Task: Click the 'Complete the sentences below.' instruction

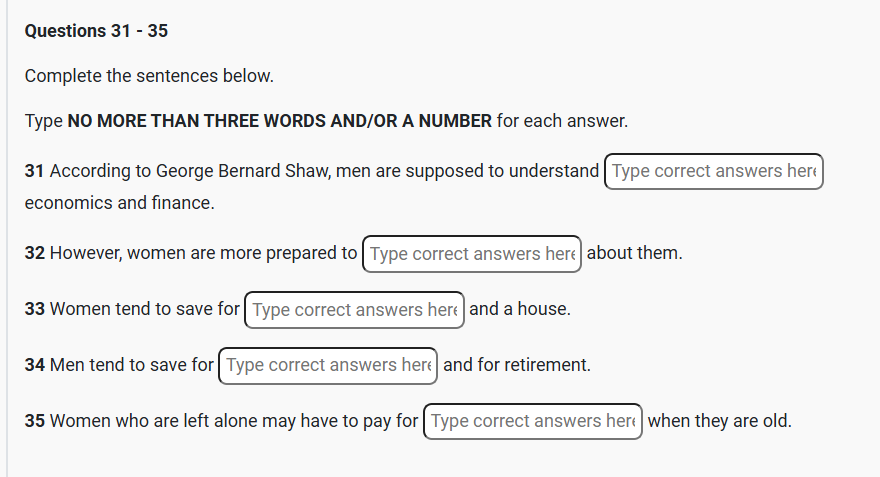Action: pos(149,76)
